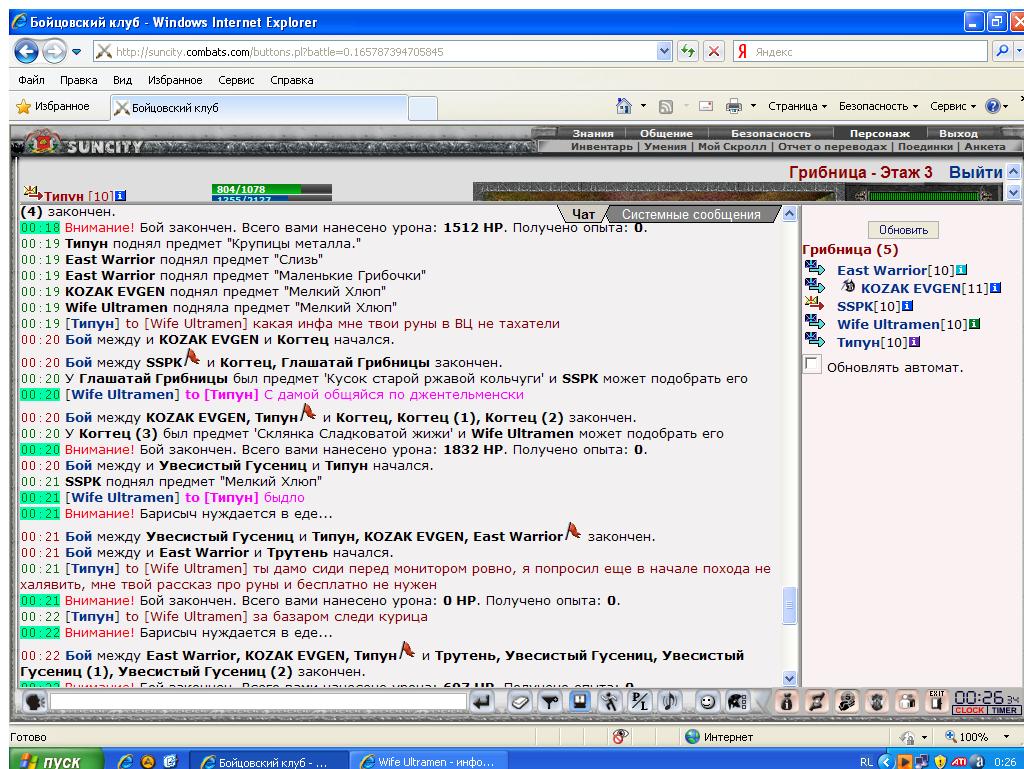Click the print icon in IE toolbar
Viewport: 1024px width, 769px height.
click(734, 106)
